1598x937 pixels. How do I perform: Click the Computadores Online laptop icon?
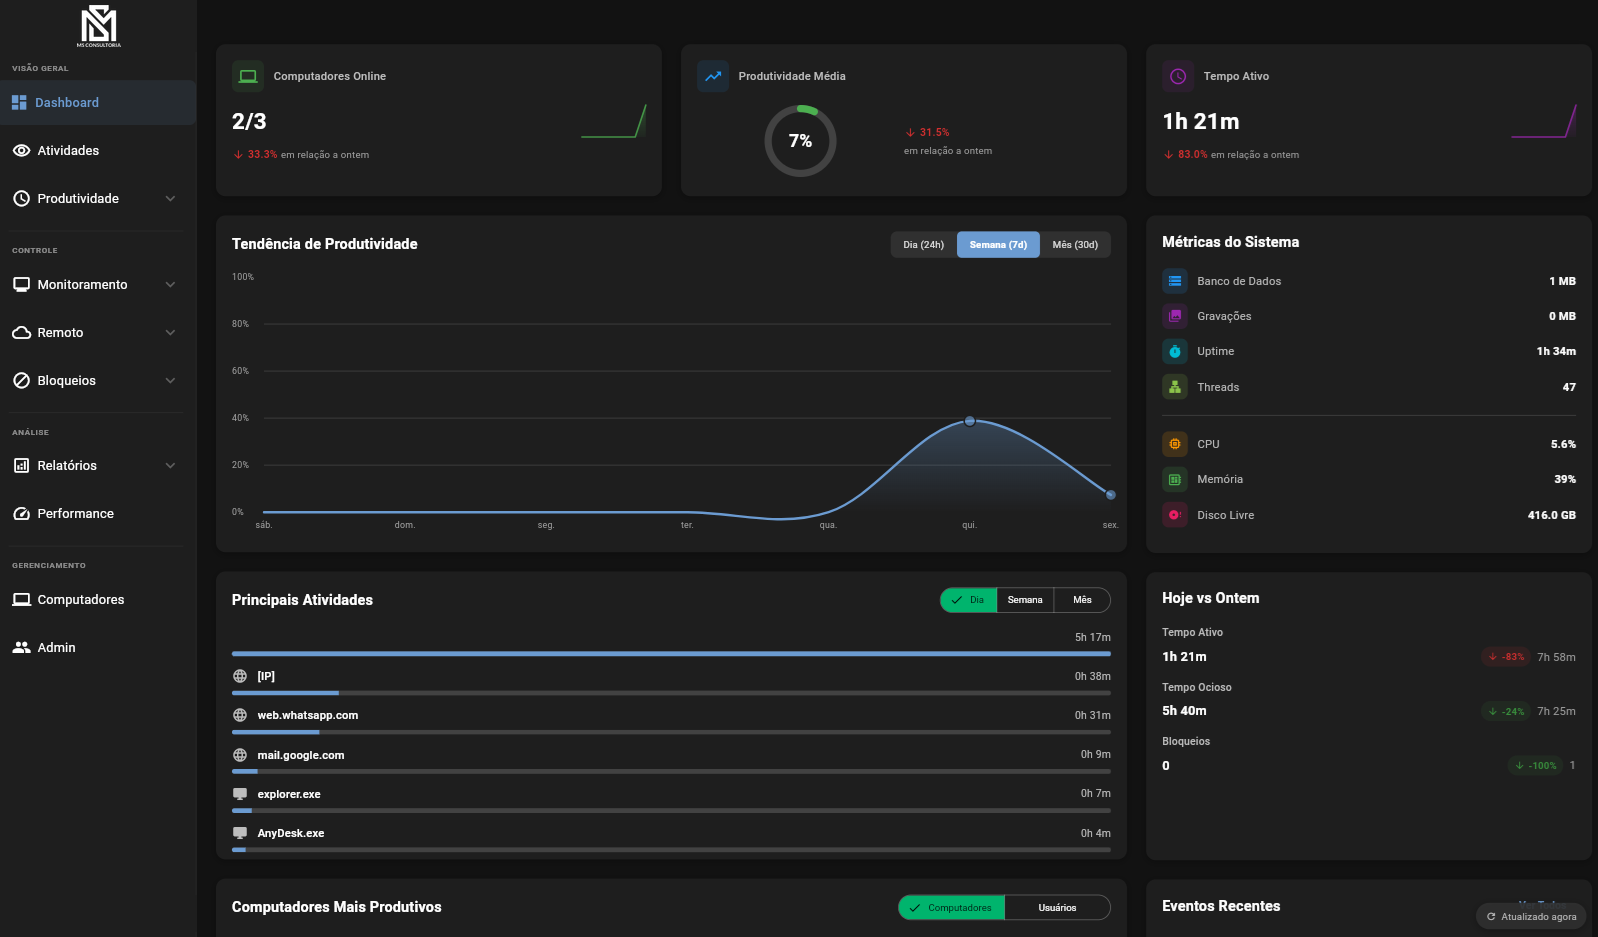pos(248,76)
